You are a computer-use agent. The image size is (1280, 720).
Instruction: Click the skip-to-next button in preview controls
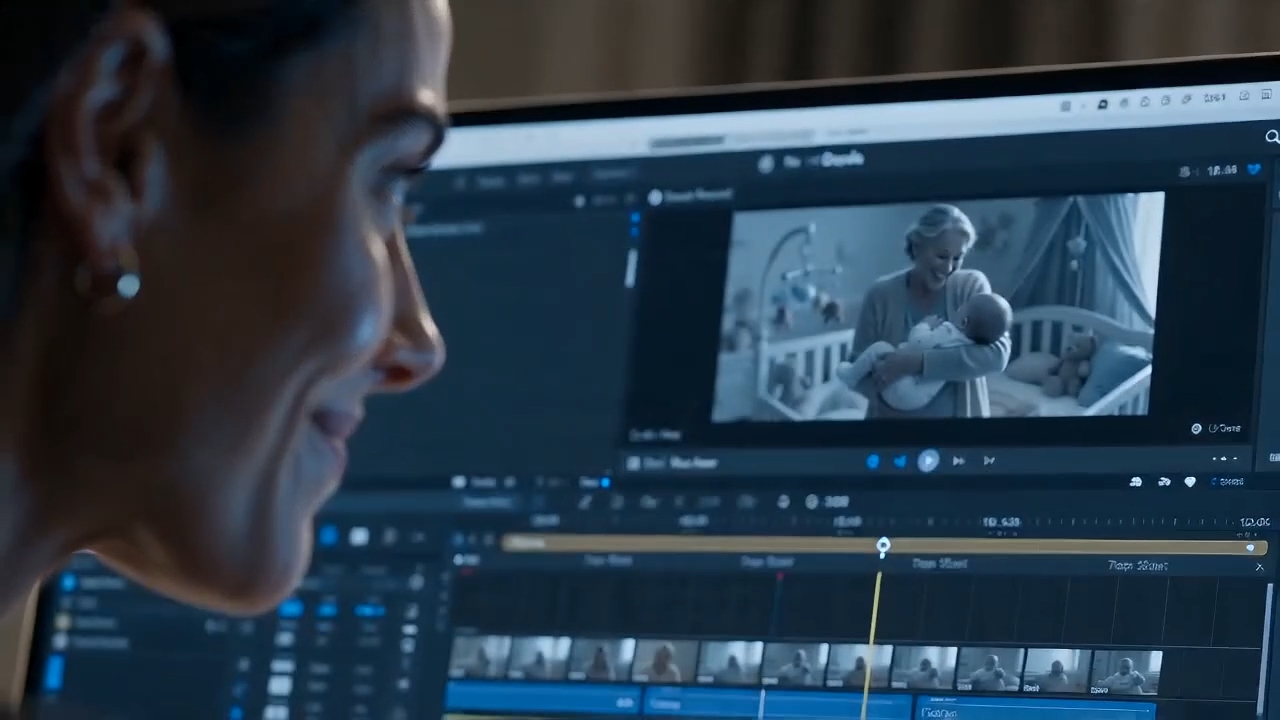(x=989, y=460)
